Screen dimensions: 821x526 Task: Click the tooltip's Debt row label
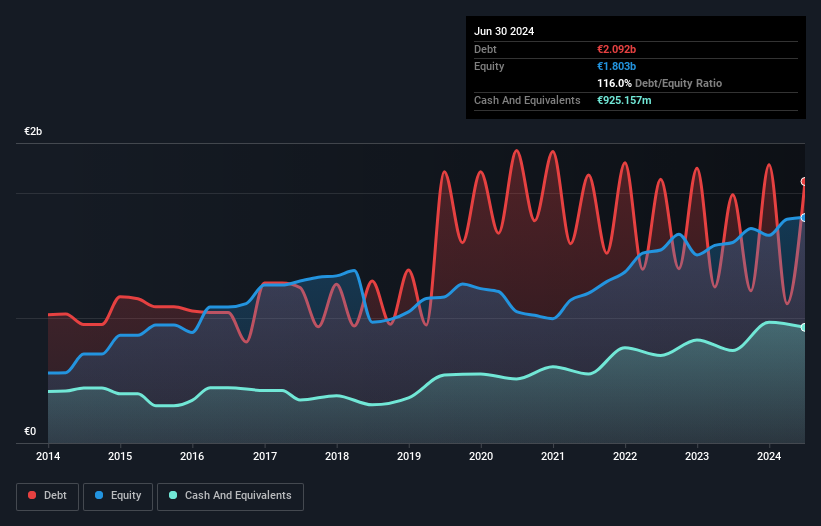point(485,49)
